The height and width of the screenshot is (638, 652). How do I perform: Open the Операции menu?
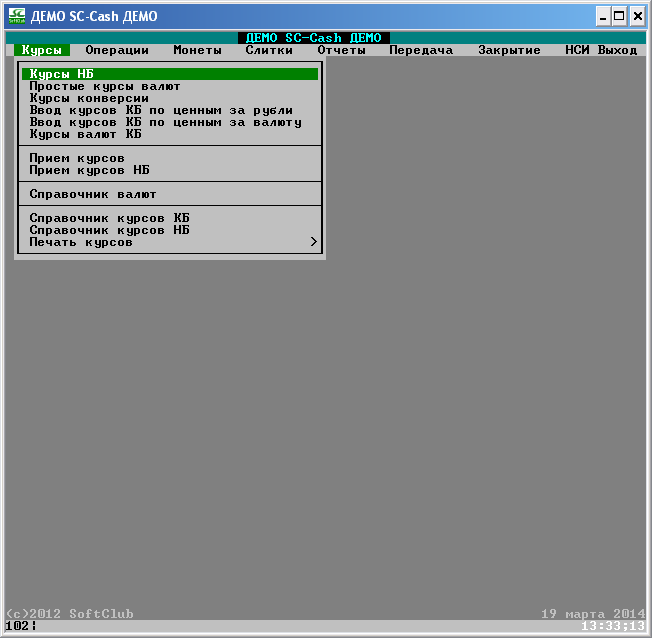pos(117,50)
